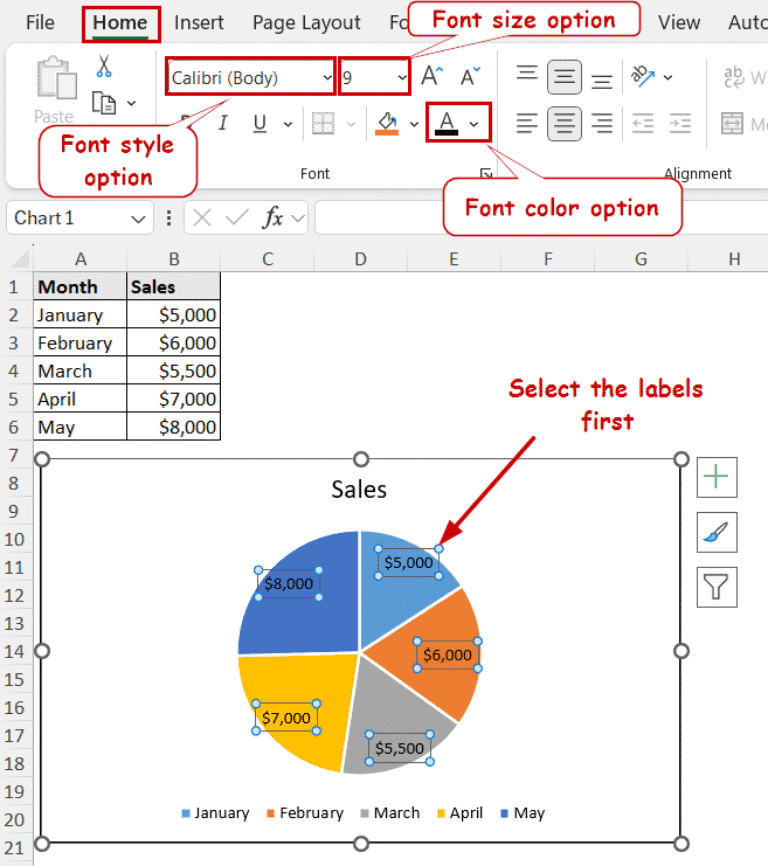Image resolution: width=768 pixels, height=866 pixels.
Task: Click the Center horizontal alignment icon
Action: (564, 123)
